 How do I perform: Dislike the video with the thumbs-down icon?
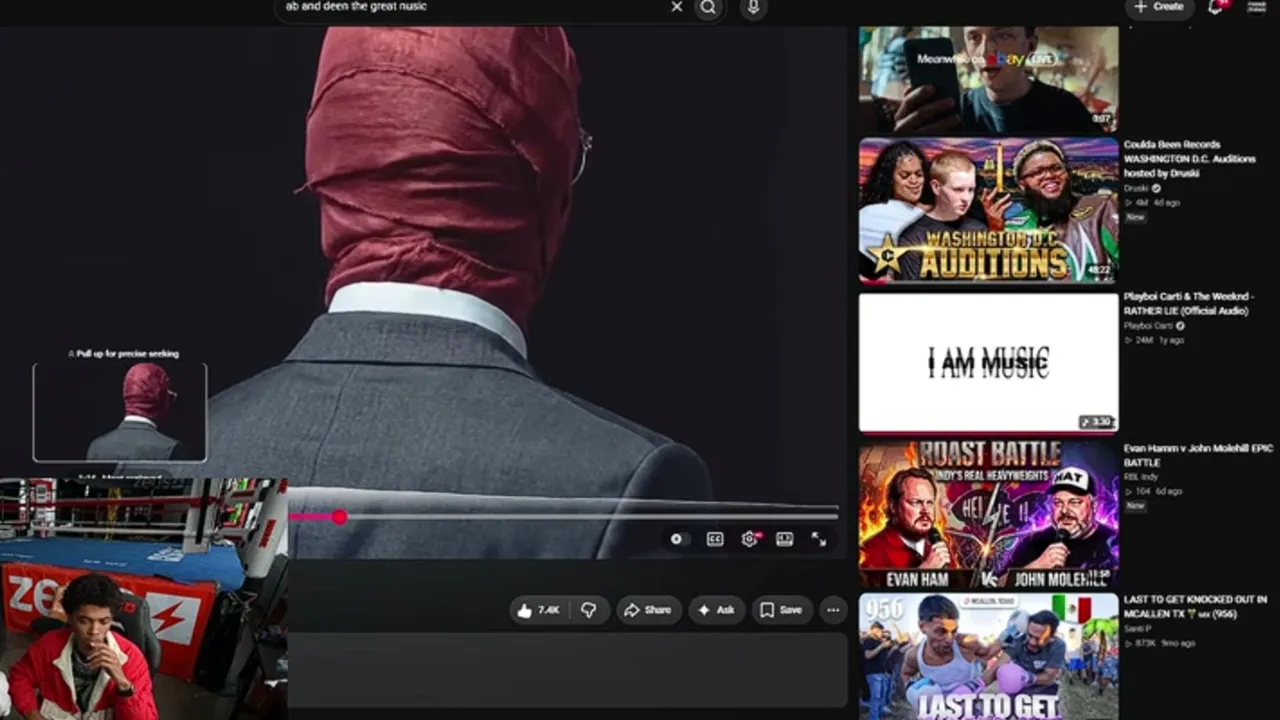click(589, 610)
